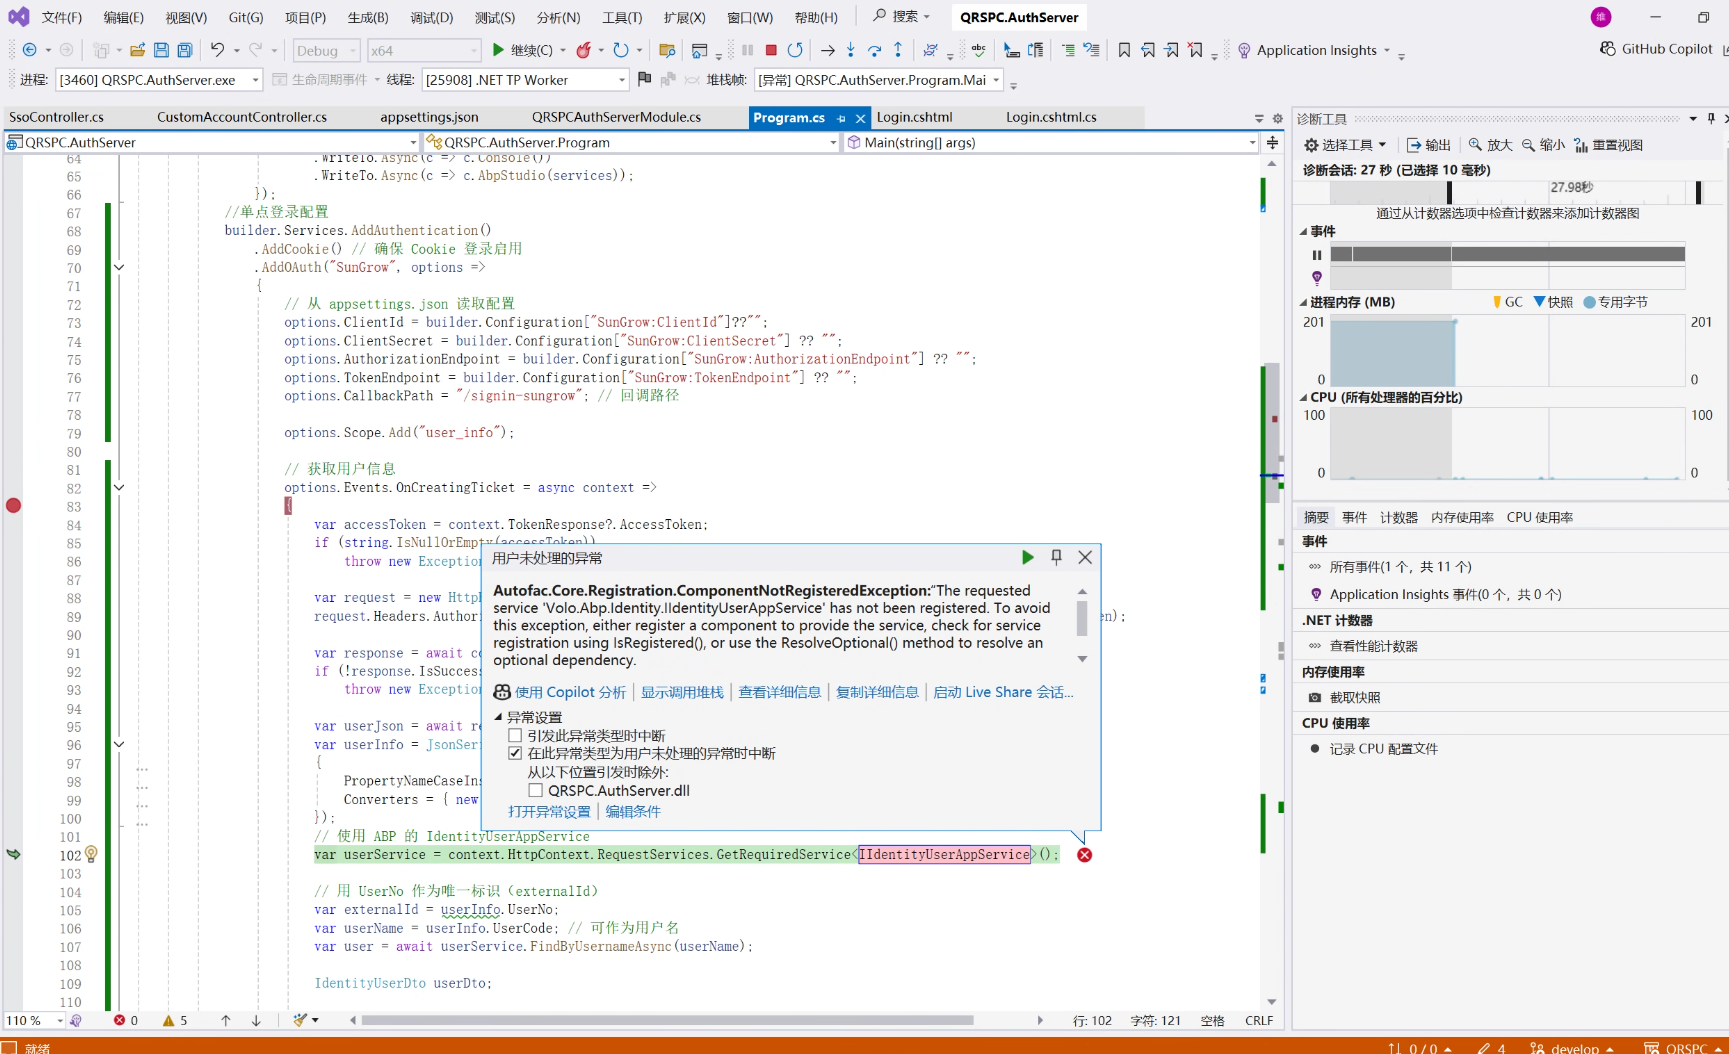Screen dimensions: 1729x1054
Task: Open the thread selector showing .NET TP Worker
Action: click(x=524, y=80)
